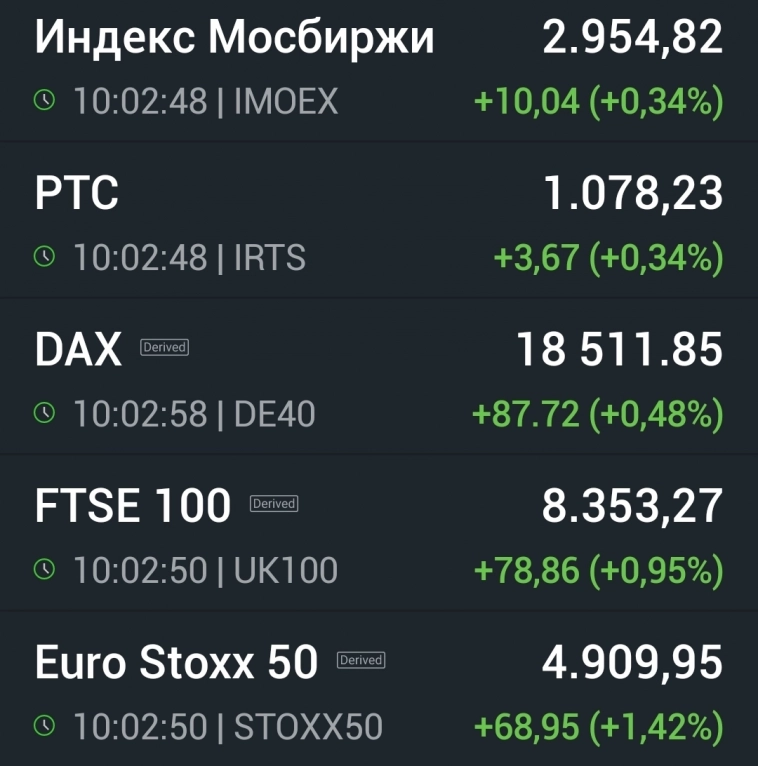The height and width of the screenshot is (766, 758).
Task: Click the Мосбиржи price 2.954,82
Action: [x=632, y=38]
